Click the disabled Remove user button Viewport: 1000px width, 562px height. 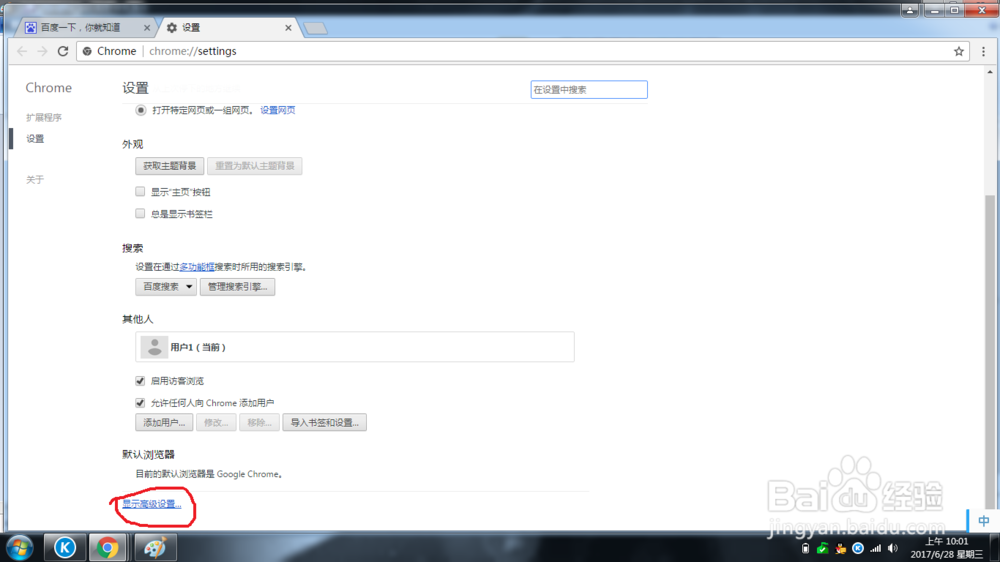click(x=259, y=422)
